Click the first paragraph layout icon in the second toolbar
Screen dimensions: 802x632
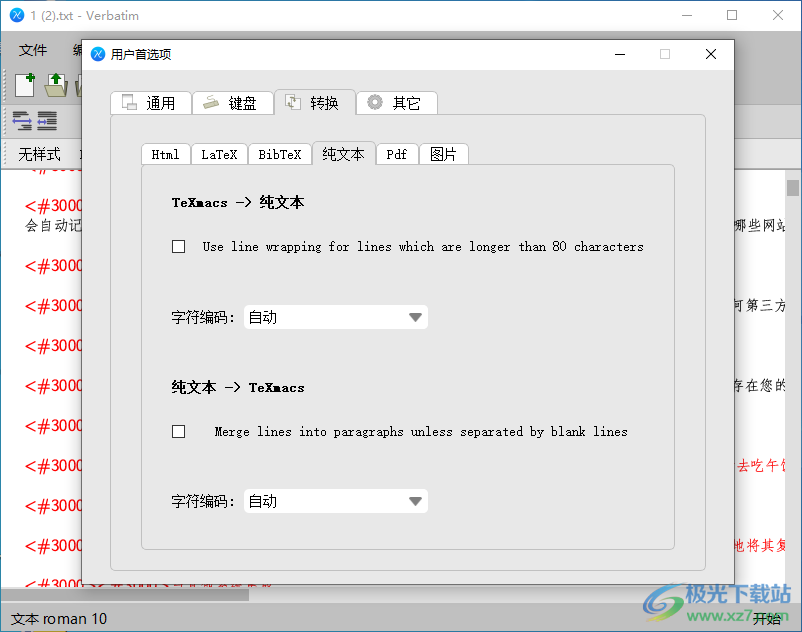tap(22, 121)
